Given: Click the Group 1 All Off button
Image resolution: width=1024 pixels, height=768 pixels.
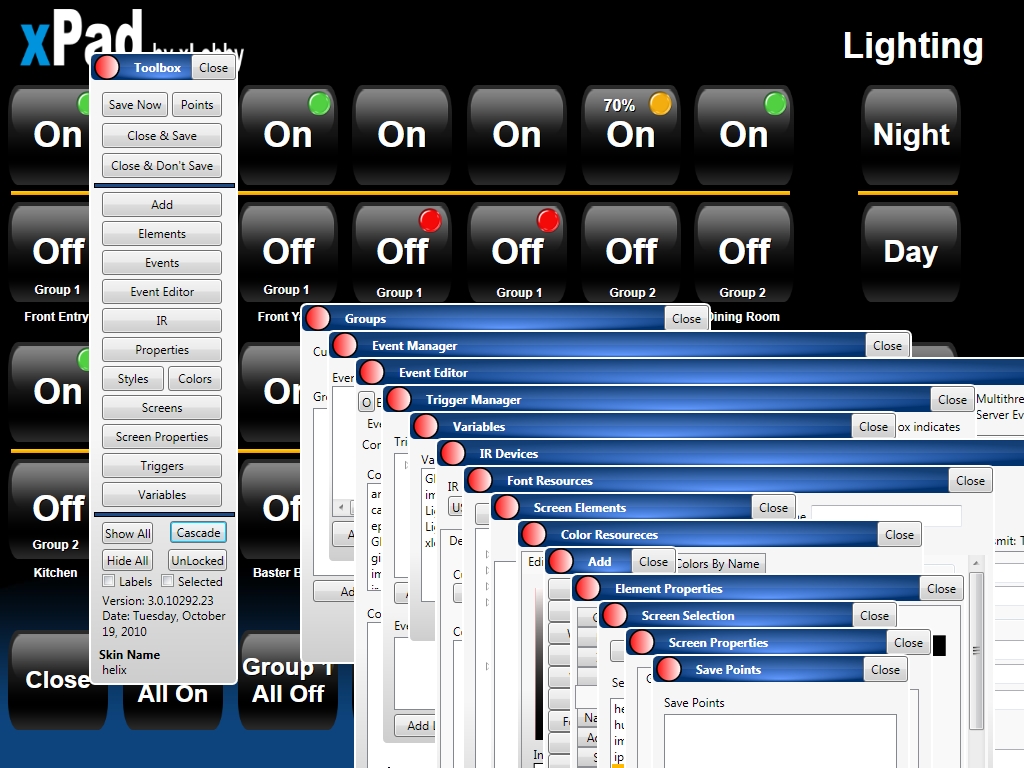Looking at the screenshot, I should click(288, 680).
